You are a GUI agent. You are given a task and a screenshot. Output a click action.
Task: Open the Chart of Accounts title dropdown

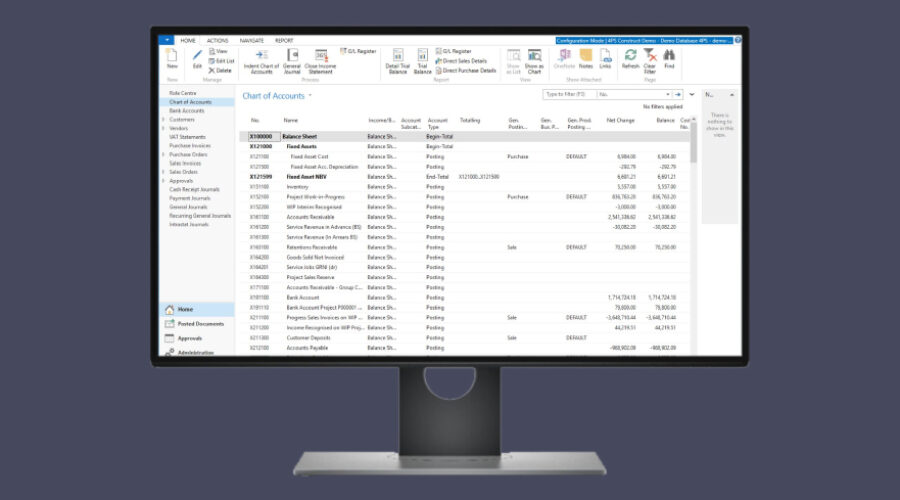point(310,96)
